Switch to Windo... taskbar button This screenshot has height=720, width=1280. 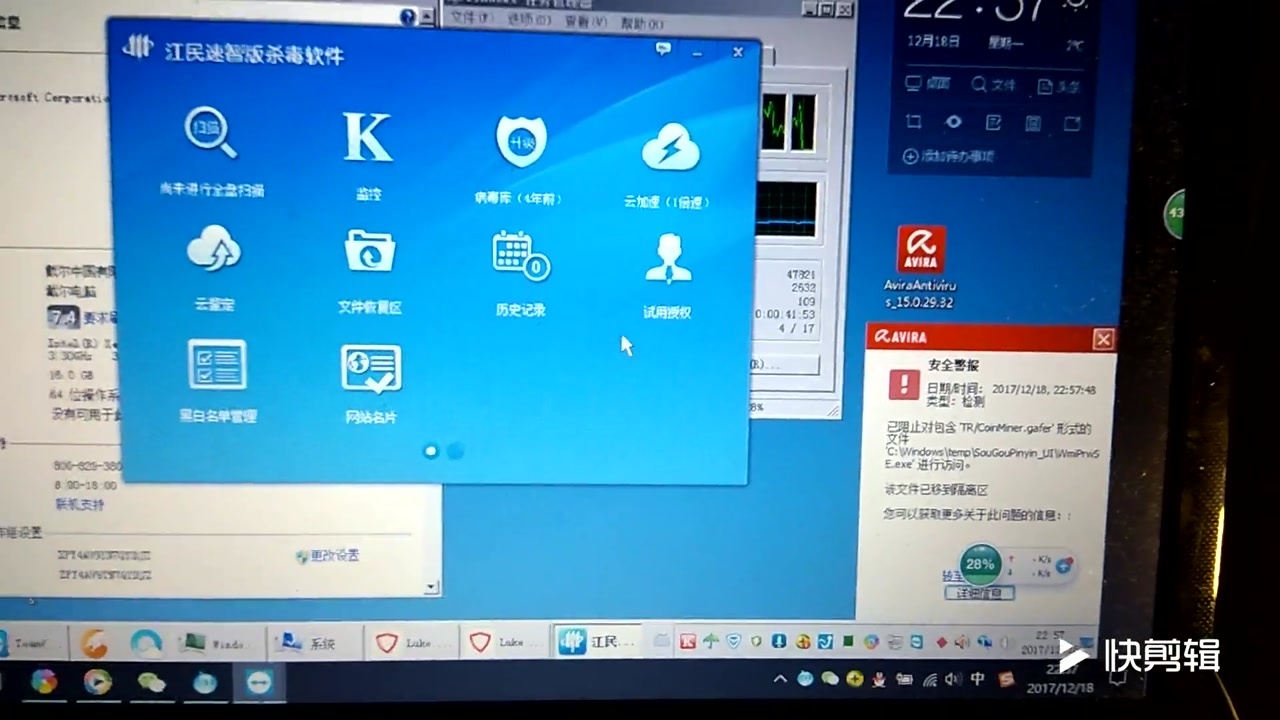(218, 643)
